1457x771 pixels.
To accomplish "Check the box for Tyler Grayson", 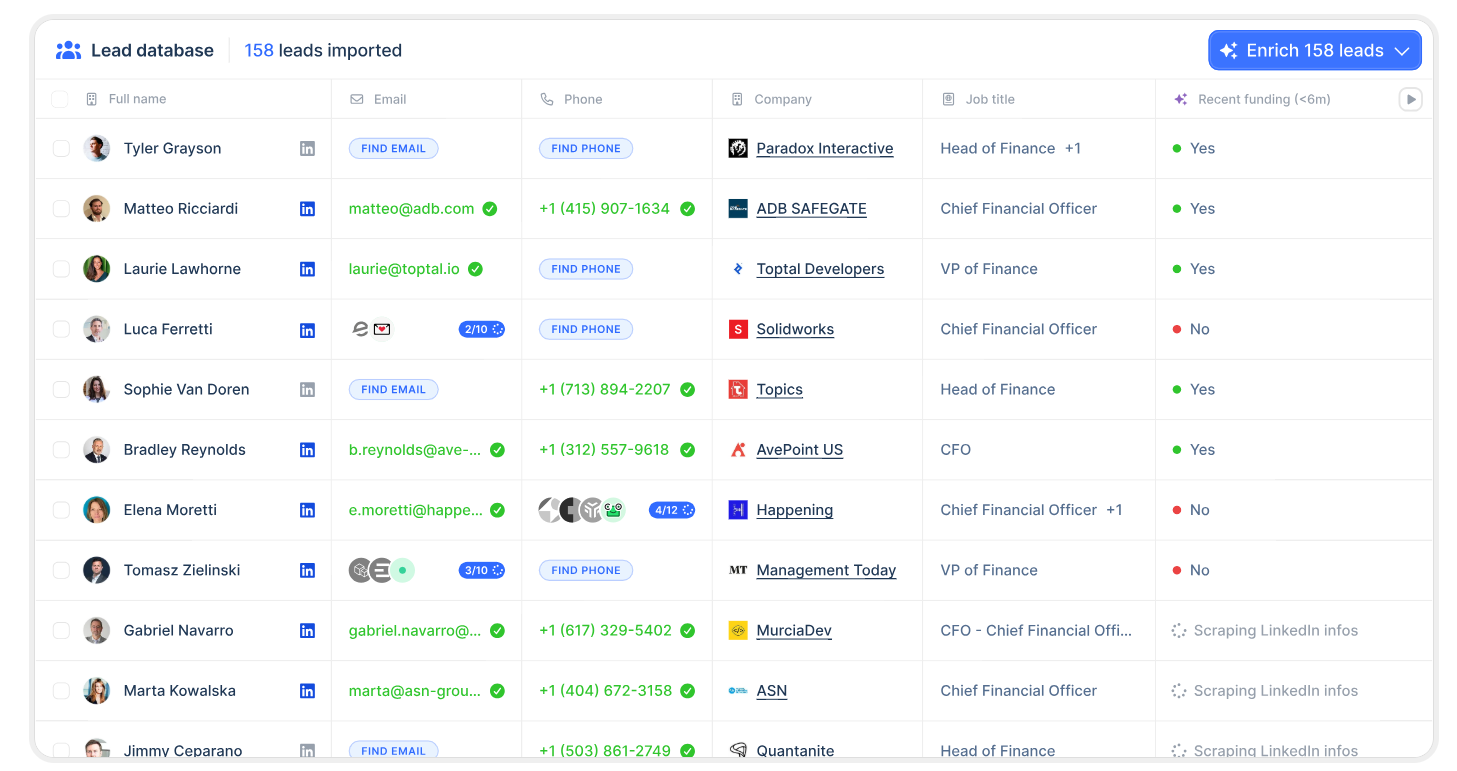I will point(61,148).
